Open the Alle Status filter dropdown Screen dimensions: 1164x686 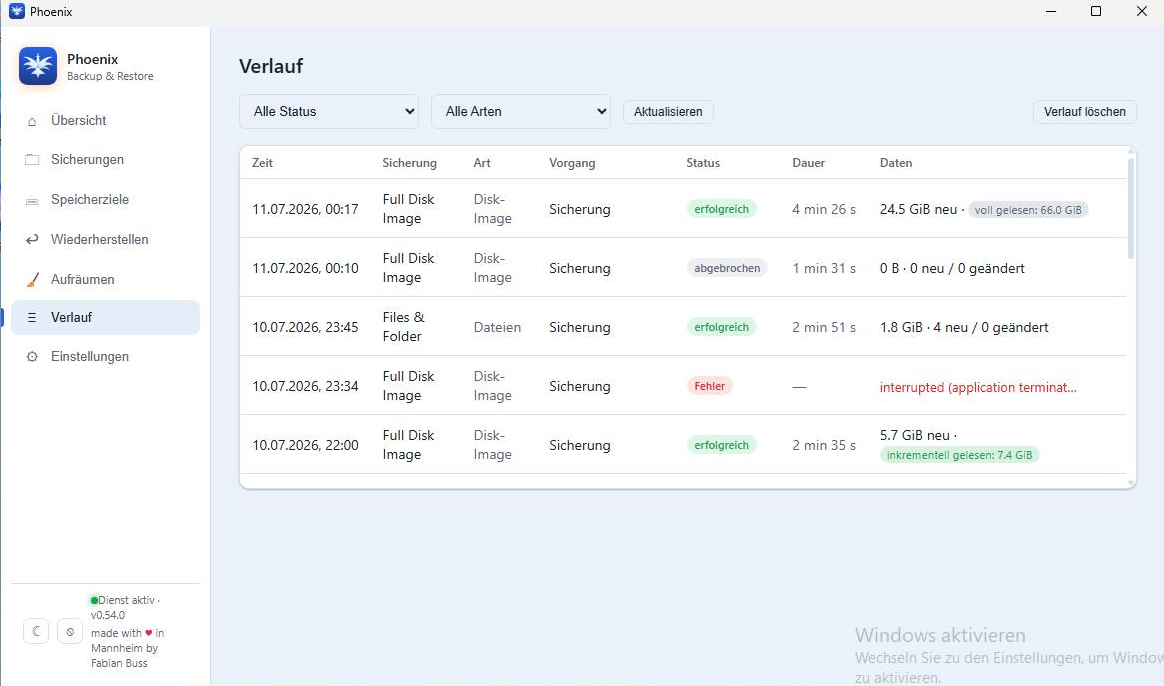pos(329,111)
